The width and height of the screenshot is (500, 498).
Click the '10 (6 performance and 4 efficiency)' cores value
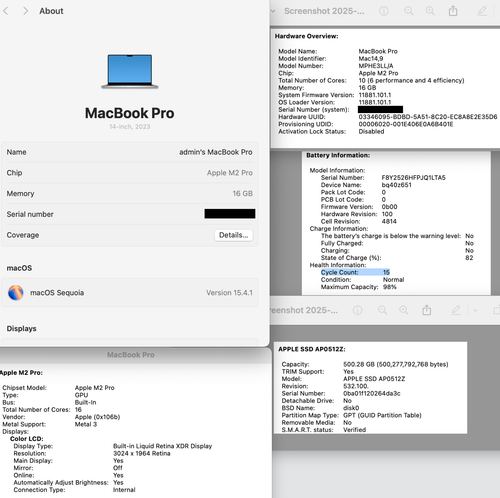click(x=411, y=80)
